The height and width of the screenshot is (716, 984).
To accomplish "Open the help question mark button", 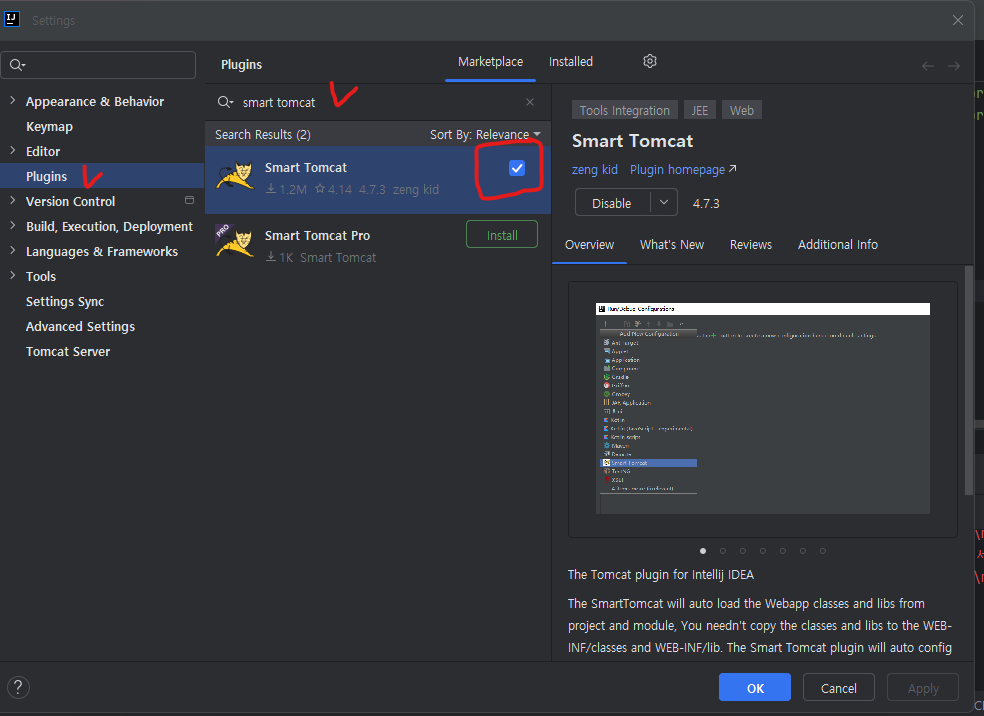I will (x=18, y=687).
